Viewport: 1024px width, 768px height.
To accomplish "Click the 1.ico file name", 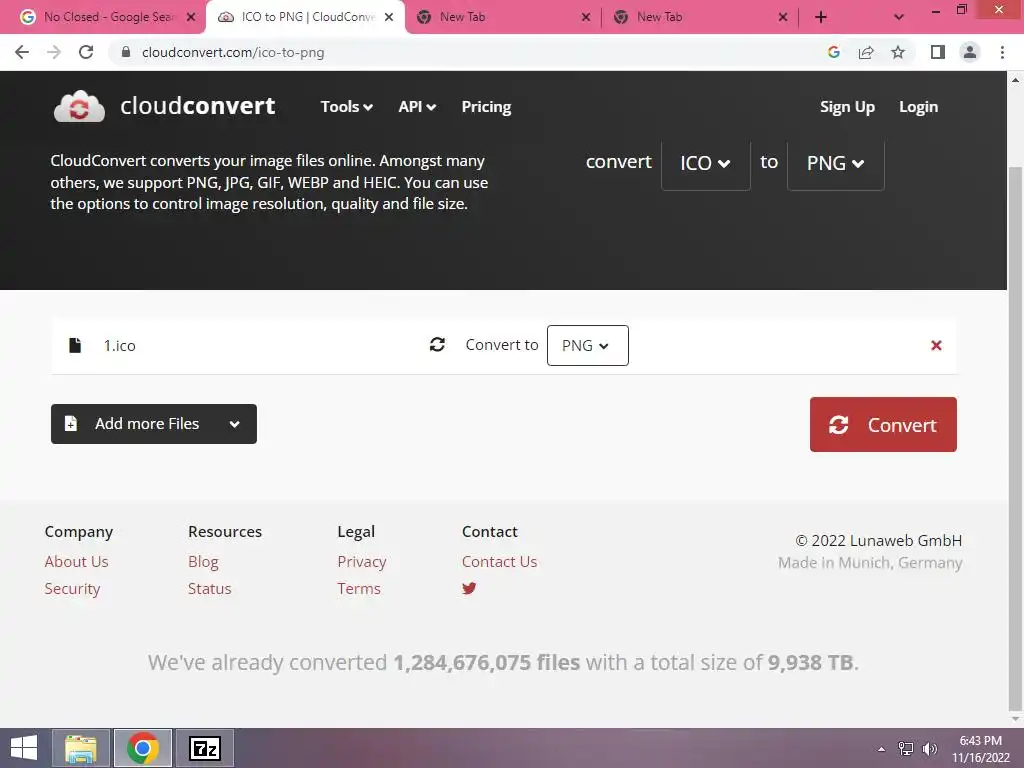I will click(x=120, y=345).
